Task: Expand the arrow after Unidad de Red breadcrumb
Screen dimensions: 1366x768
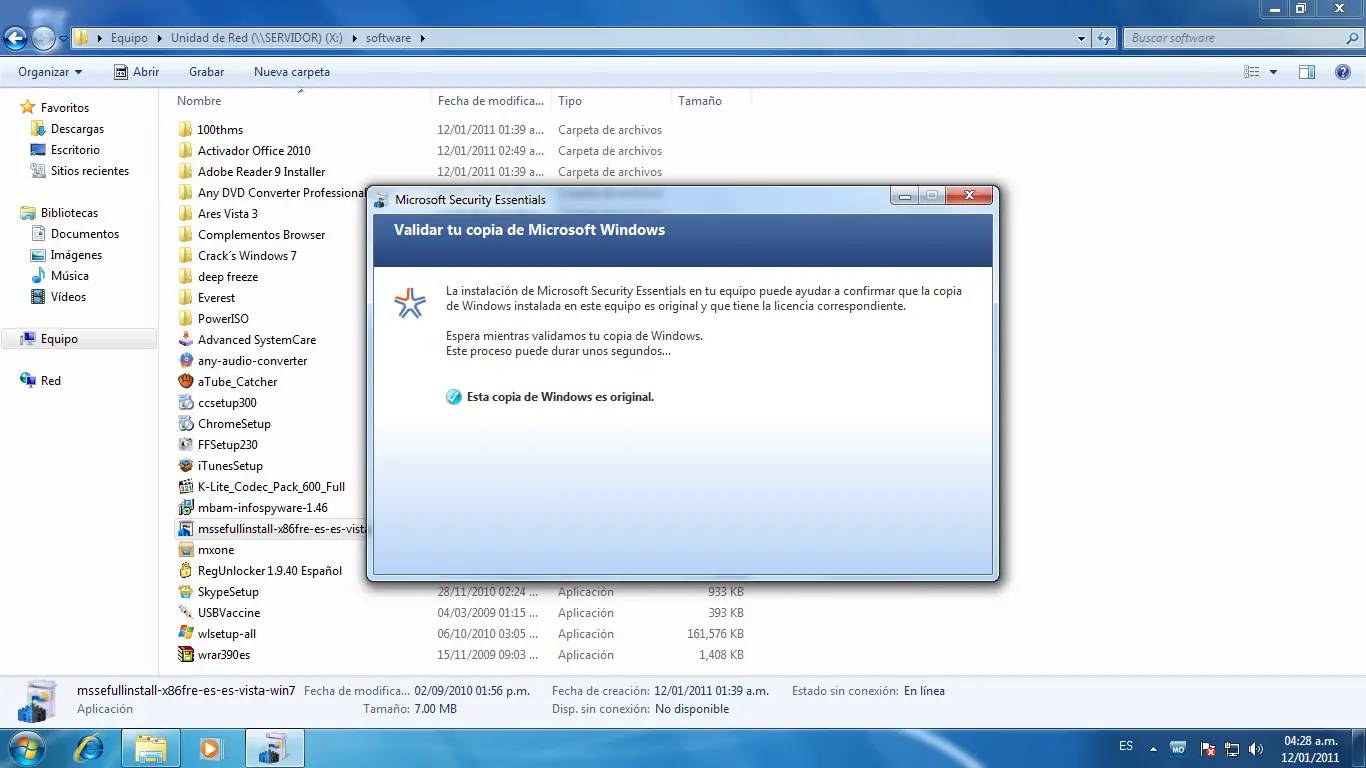Action: [353, 38]
